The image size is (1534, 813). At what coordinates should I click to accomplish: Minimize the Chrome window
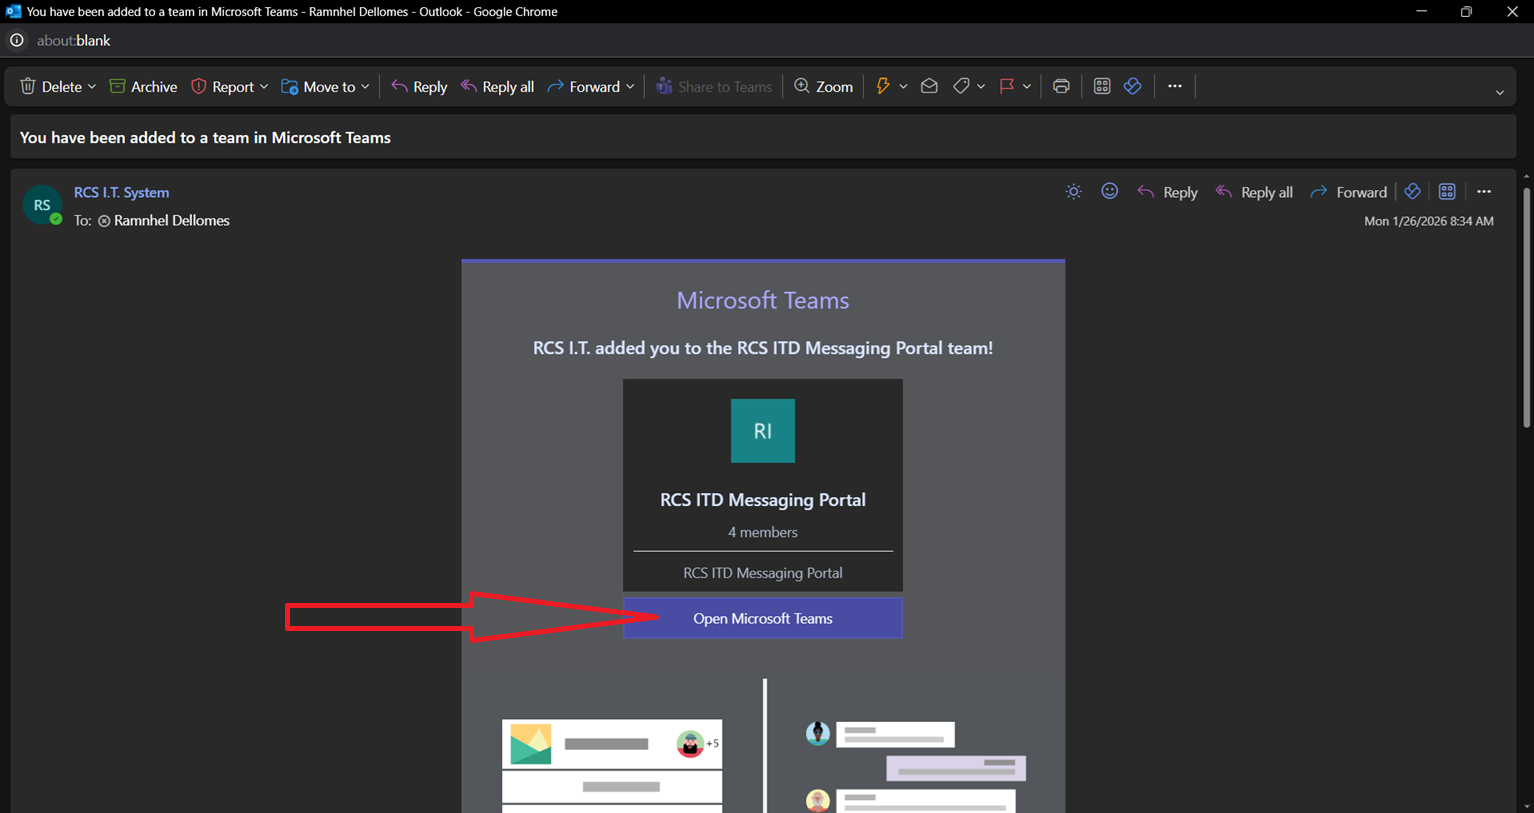[1421, 11]
